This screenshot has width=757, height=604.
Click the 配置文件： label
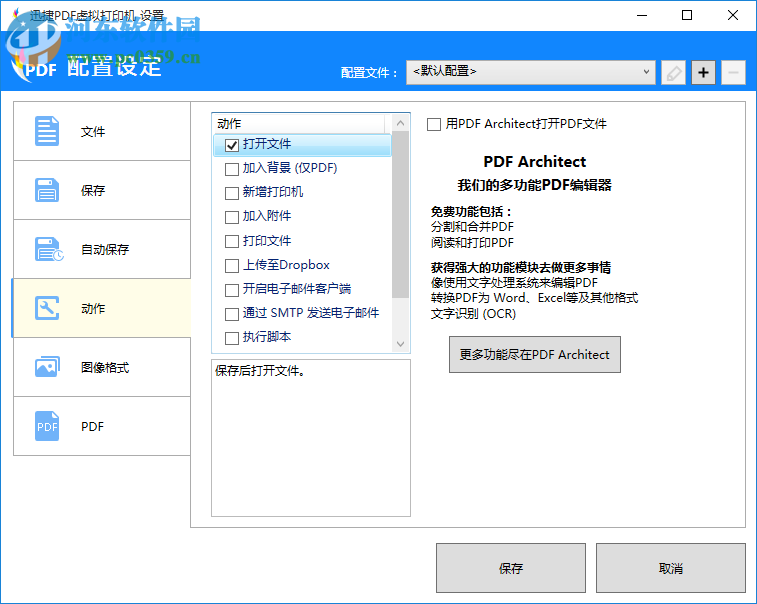click(x=369, y=73)
